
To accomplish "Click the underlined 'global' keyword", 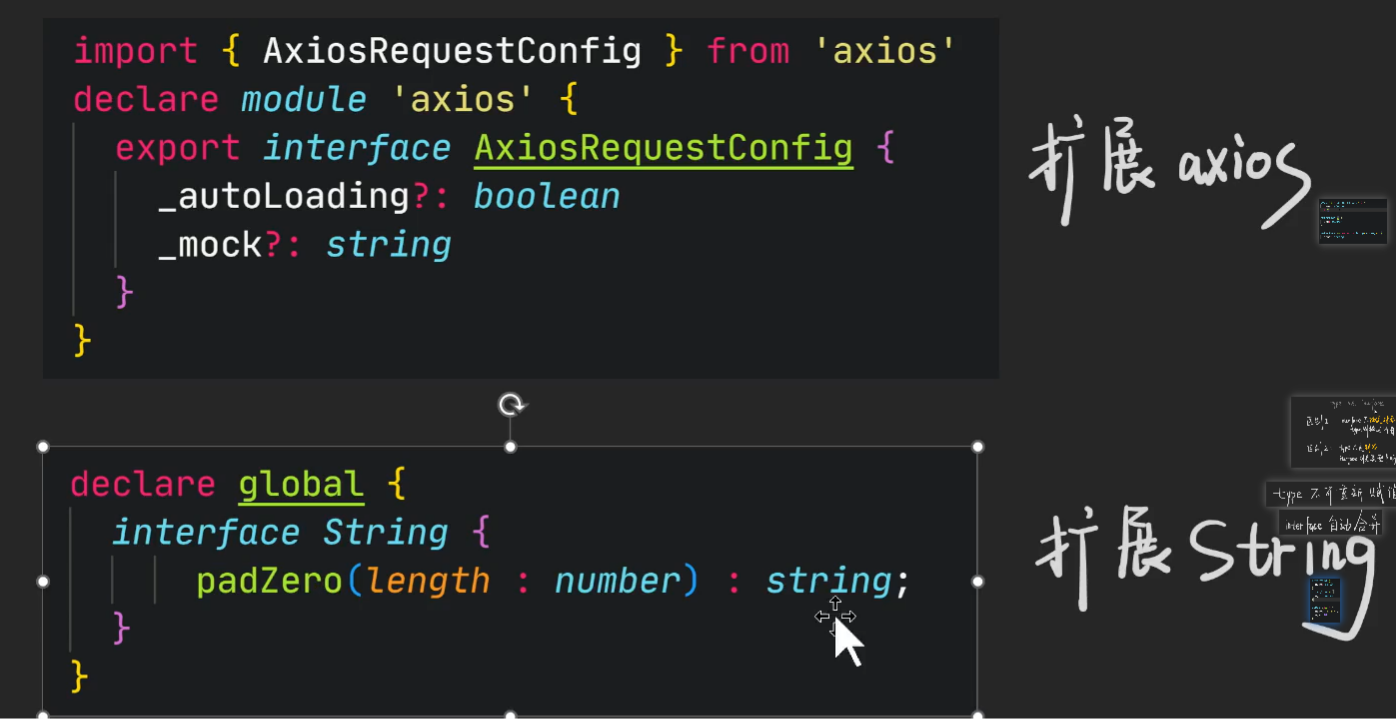I will pos(301,485).
